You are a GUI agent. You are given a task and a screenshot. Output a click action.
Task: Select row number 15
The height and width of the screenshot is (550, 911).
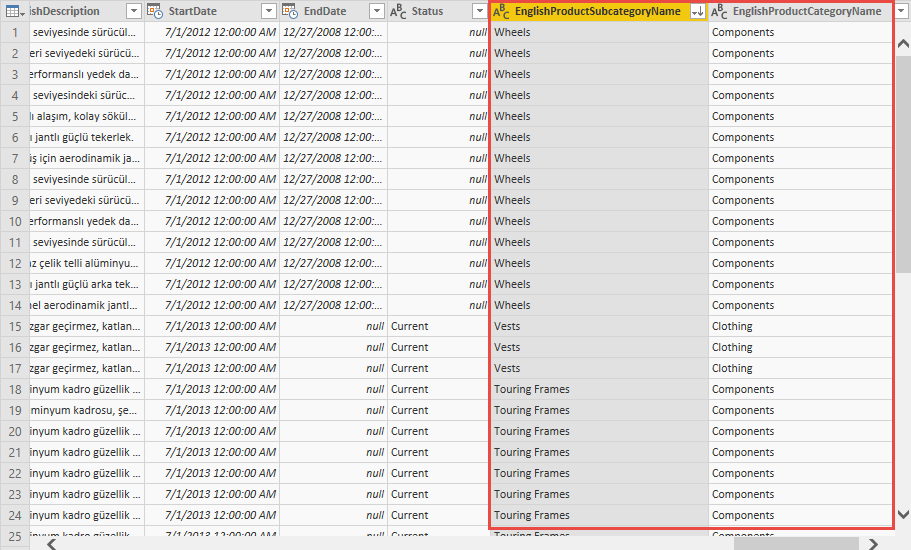tap(15, 326)
